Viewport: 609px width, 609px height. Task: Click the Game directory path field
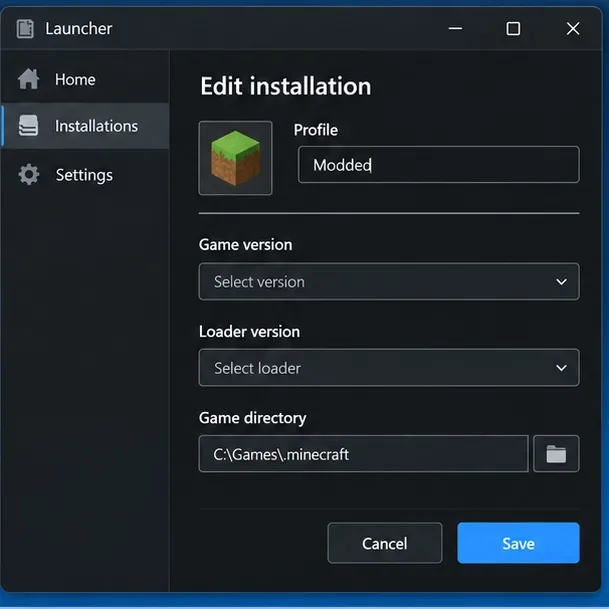click(364, 454)
